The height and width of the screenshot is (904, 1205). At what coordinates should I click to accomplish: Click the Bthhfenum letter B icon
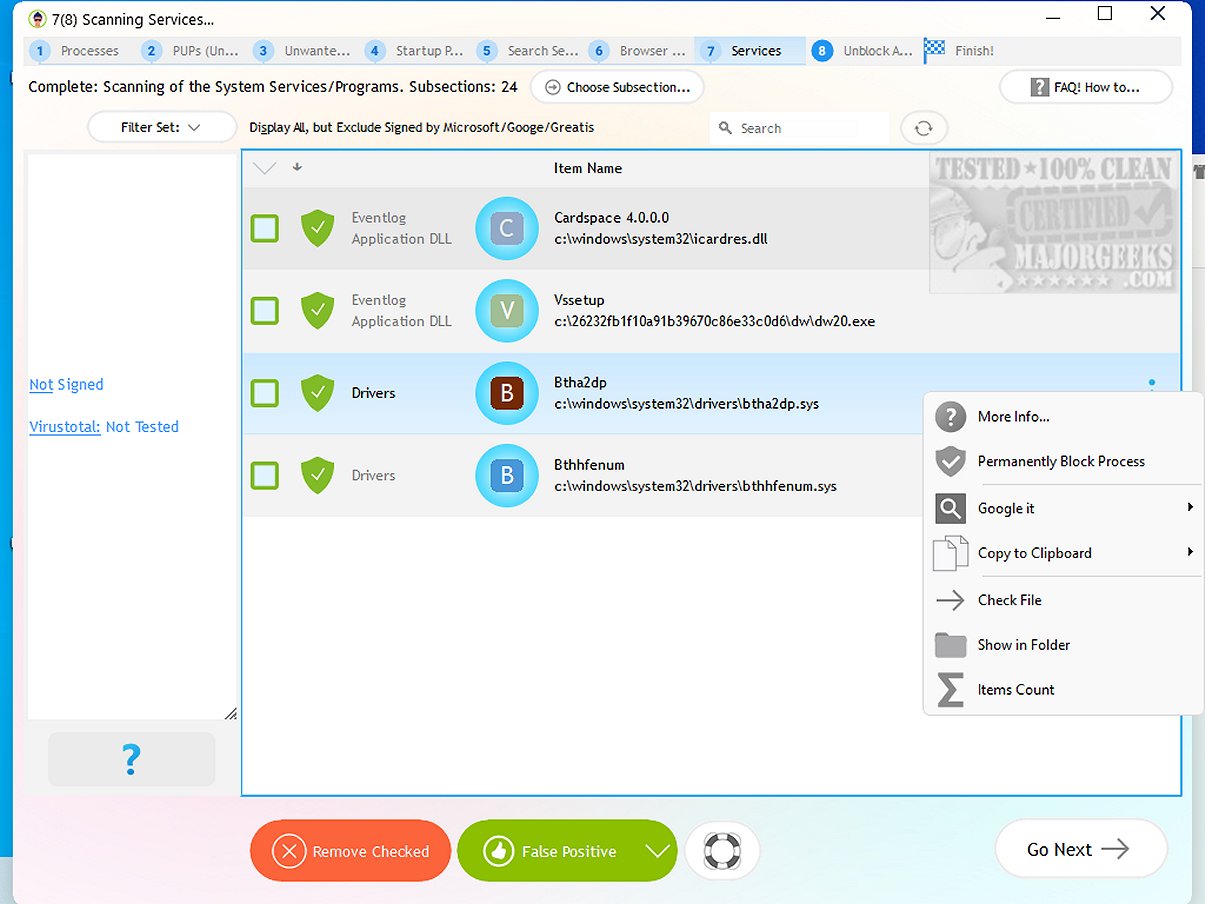(506, 476)
